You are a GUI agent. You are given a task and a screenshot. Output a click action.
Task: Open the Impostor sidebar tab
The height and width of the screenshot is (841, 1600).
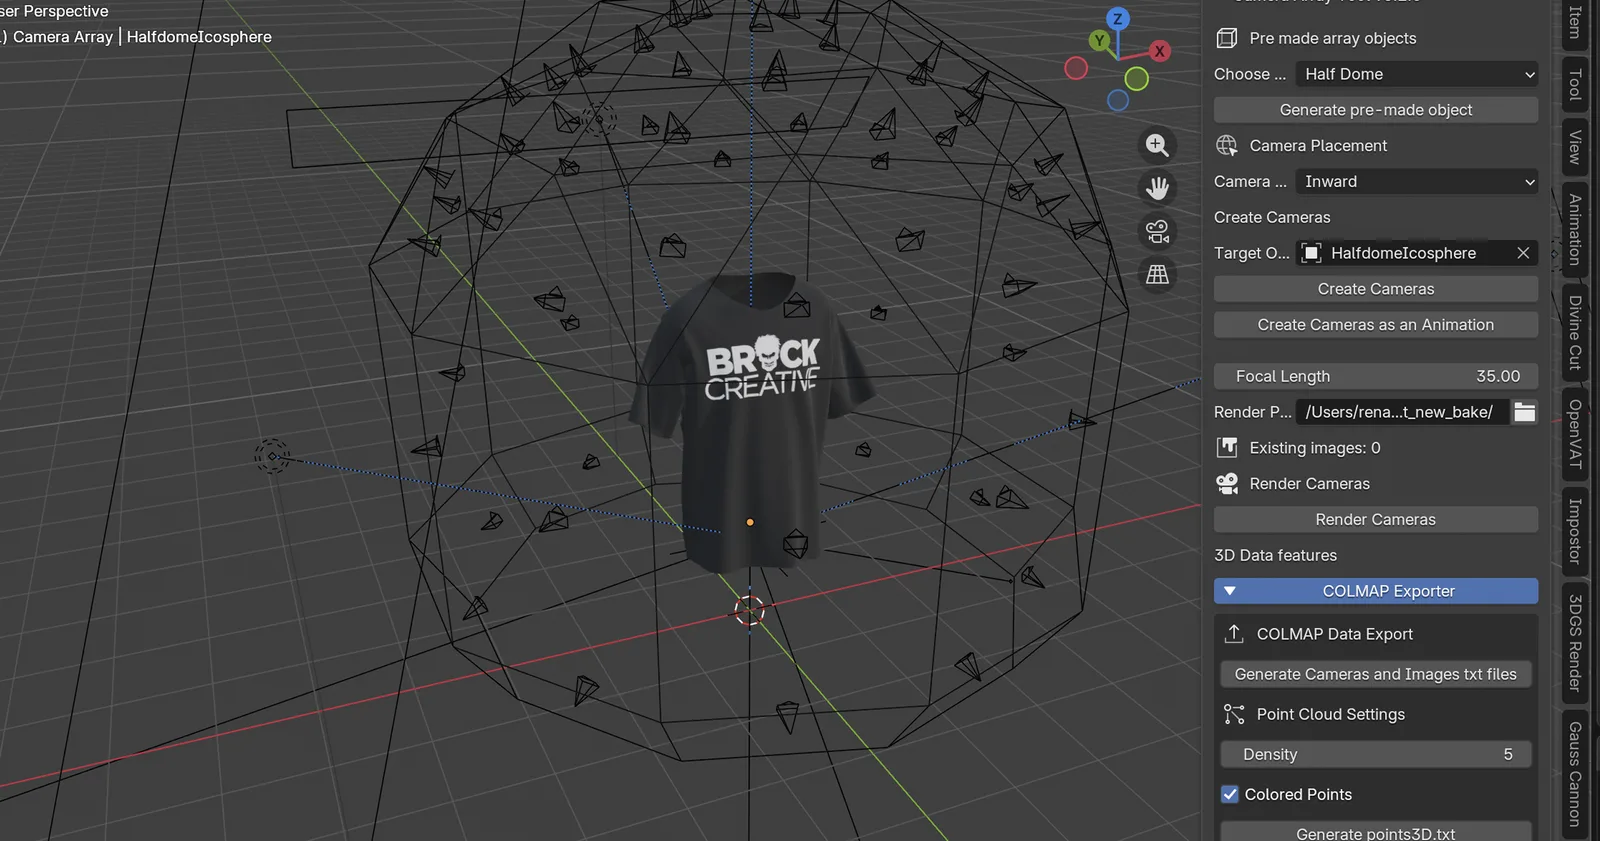click(1575, 531)
